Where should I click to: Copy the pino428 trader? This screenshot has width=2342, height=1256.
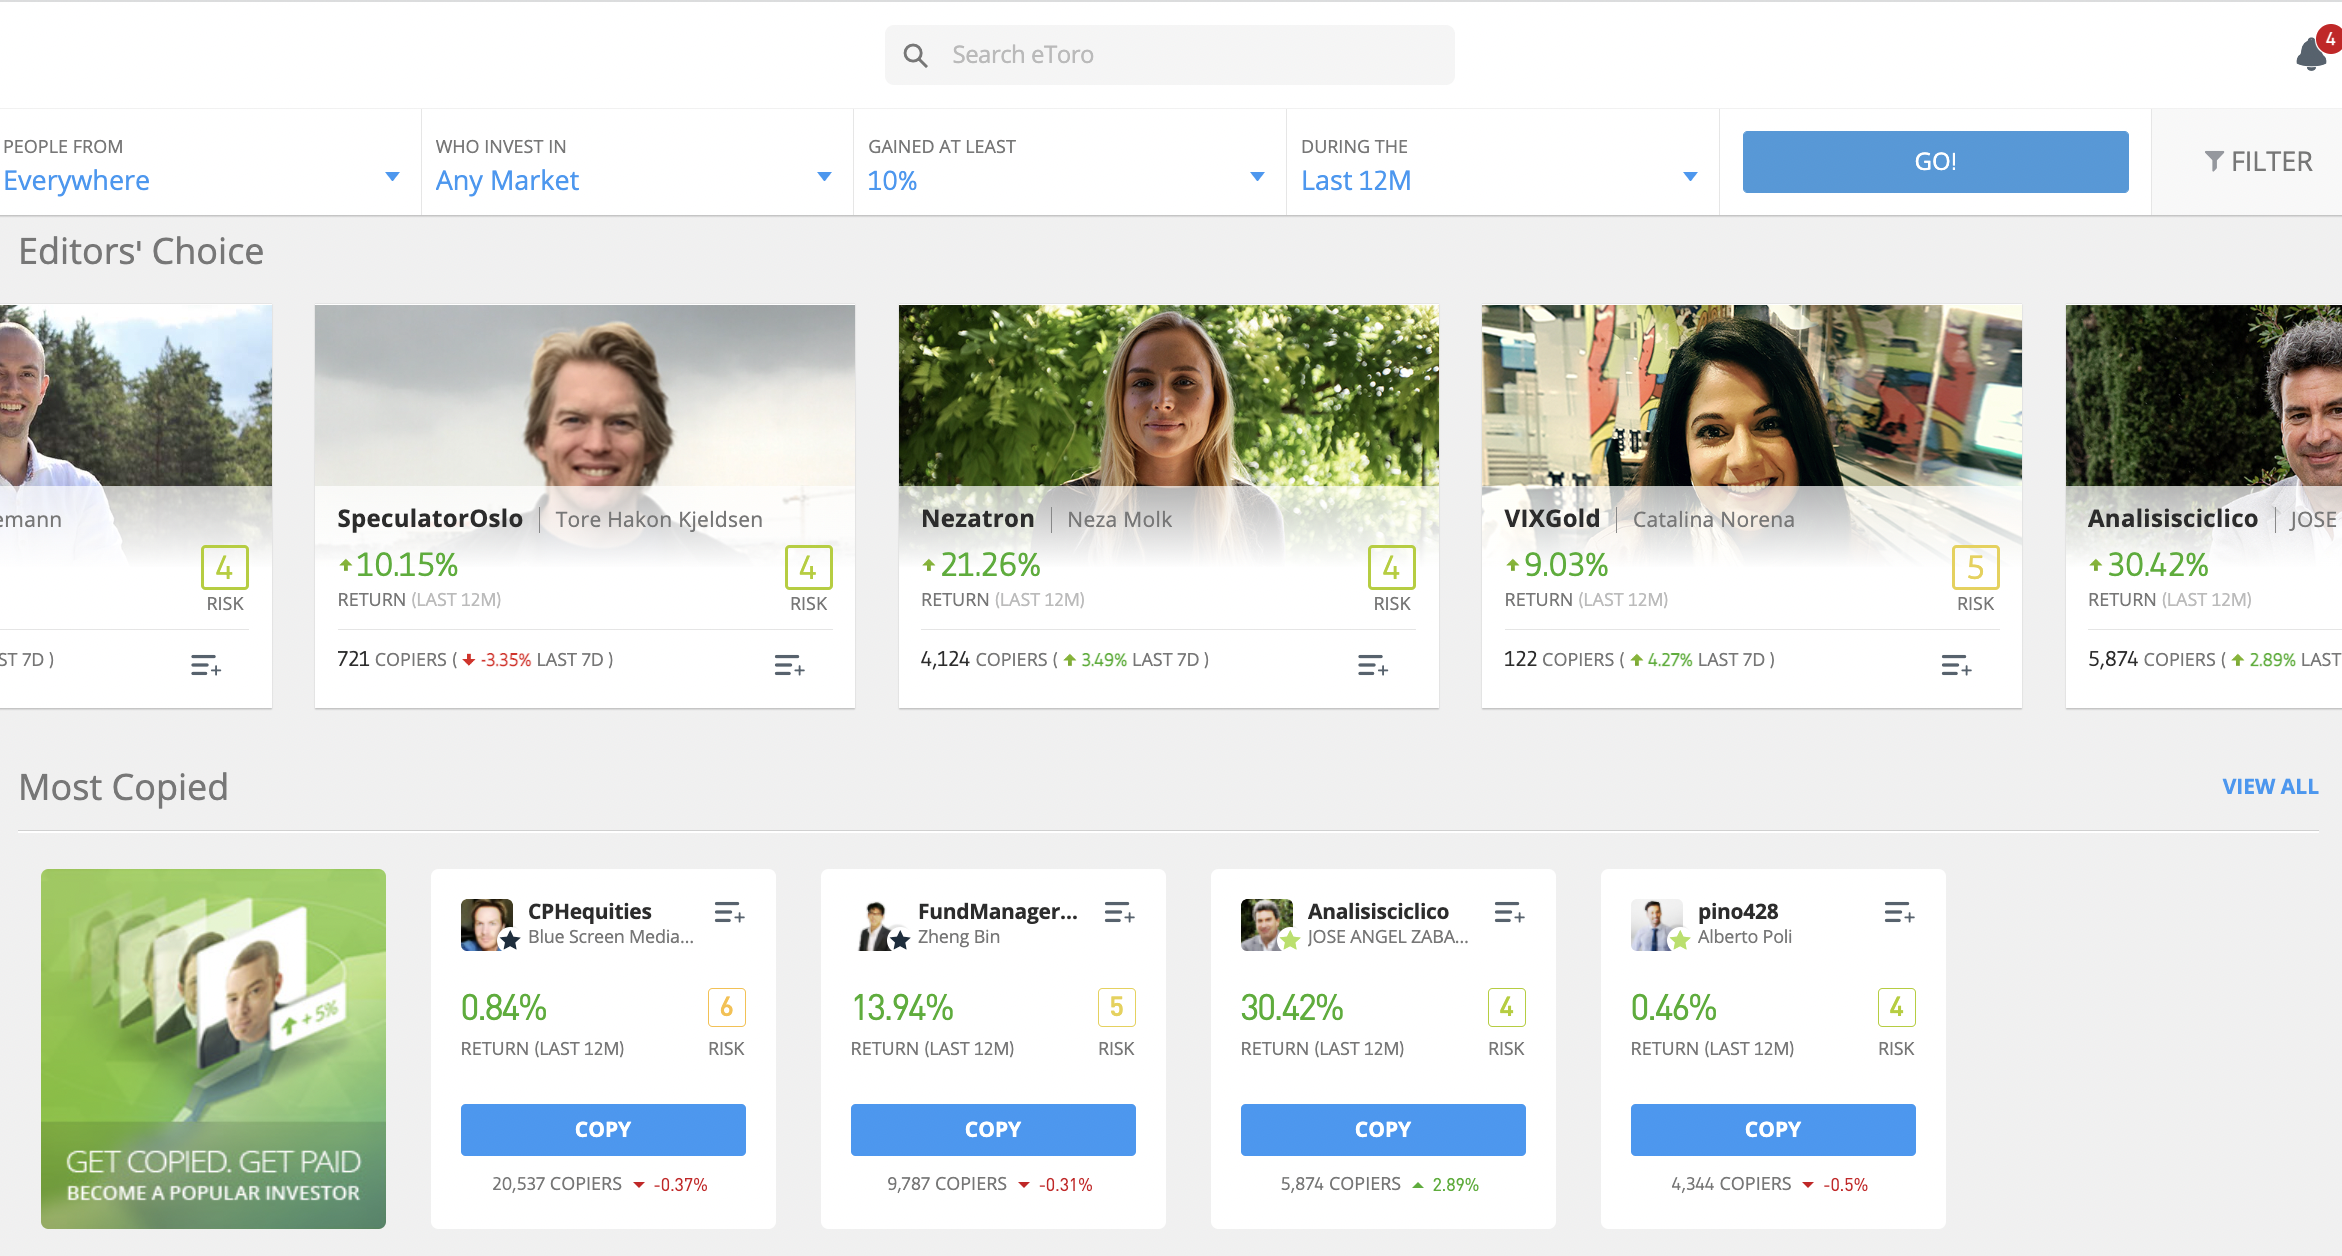tap(1773, 1129)
